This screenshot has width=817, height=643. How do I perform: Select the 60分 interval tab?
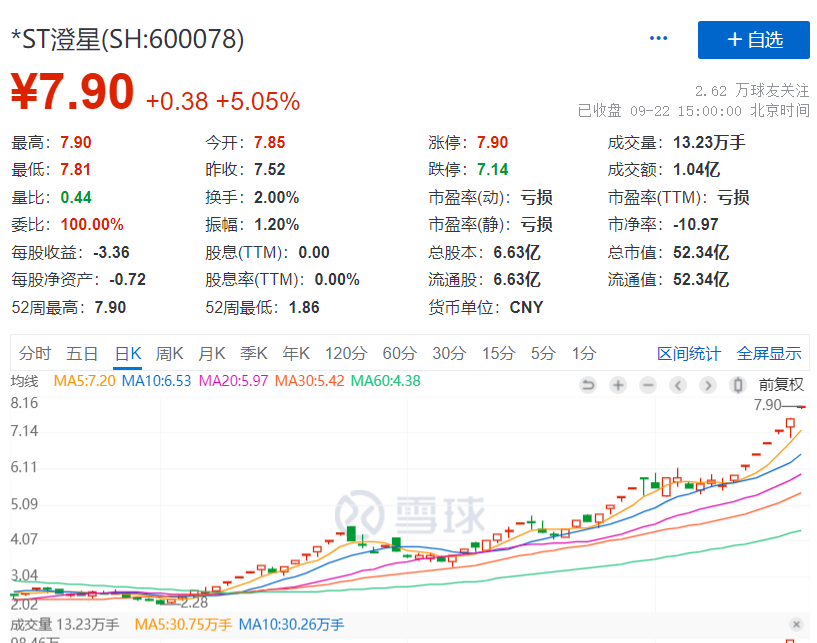[399, 353]
